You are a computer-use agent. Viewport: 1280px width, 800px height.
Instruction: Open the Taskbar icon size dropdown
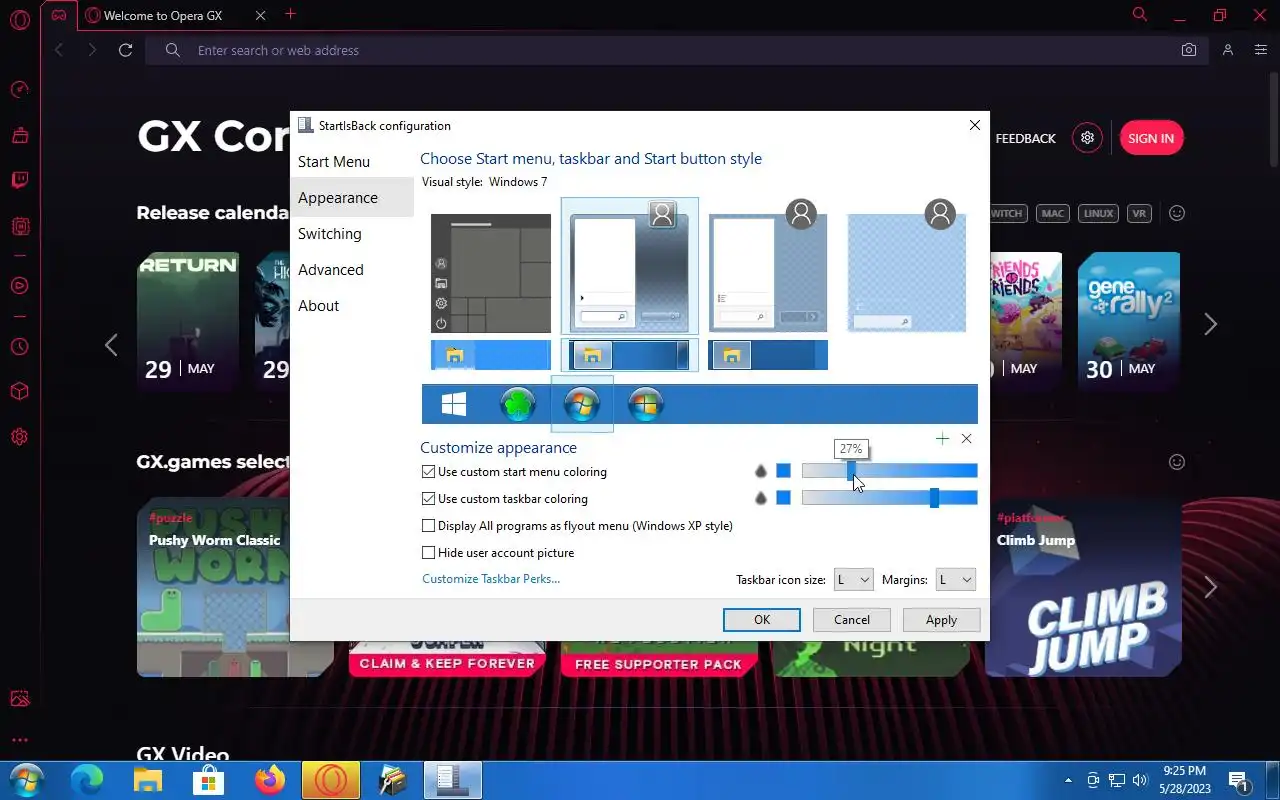pos(853,580)
